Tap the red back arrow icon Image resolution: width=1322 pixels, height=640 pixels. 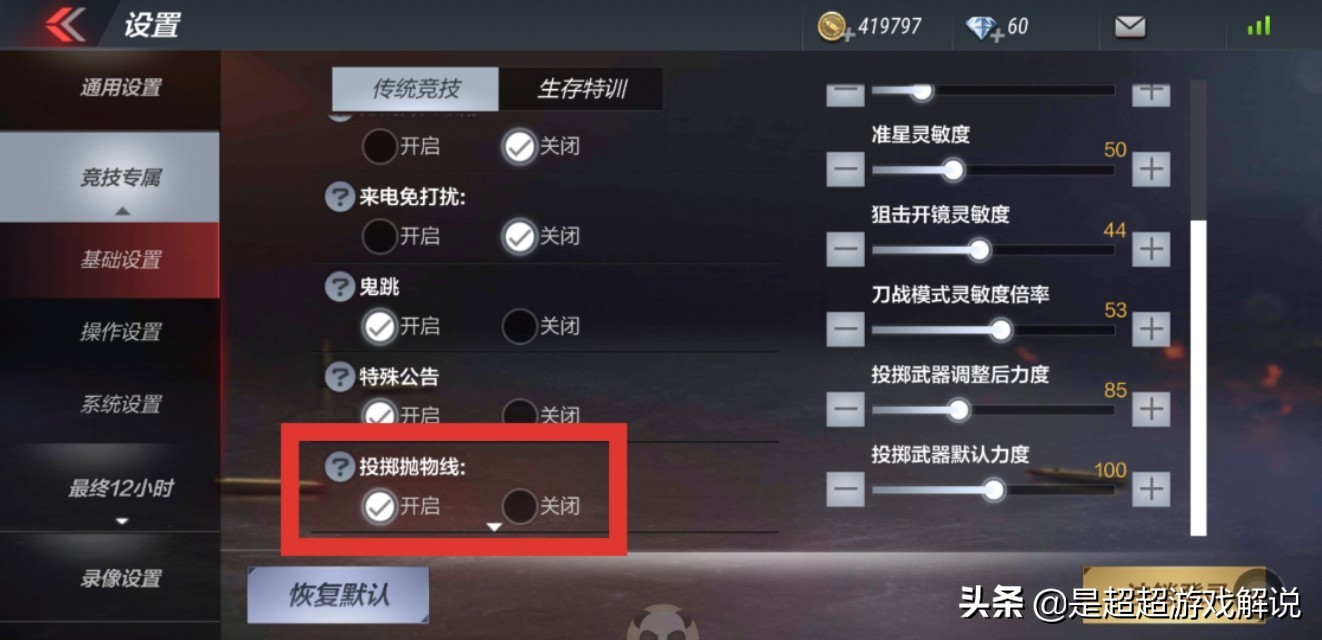point(64,24)
